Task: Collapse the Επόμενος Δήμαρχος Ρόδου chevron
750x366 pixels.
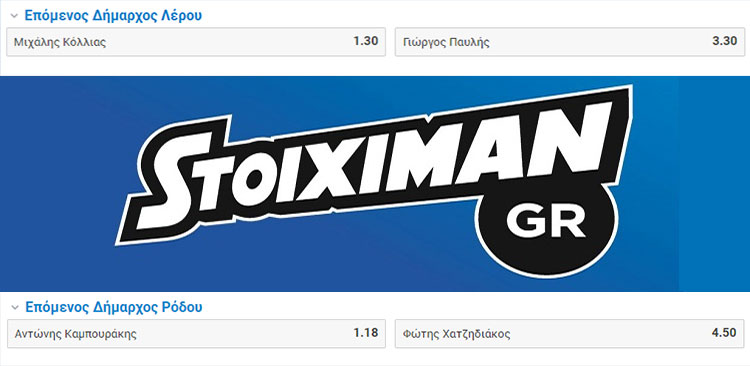Action: [x=14, y=308]
